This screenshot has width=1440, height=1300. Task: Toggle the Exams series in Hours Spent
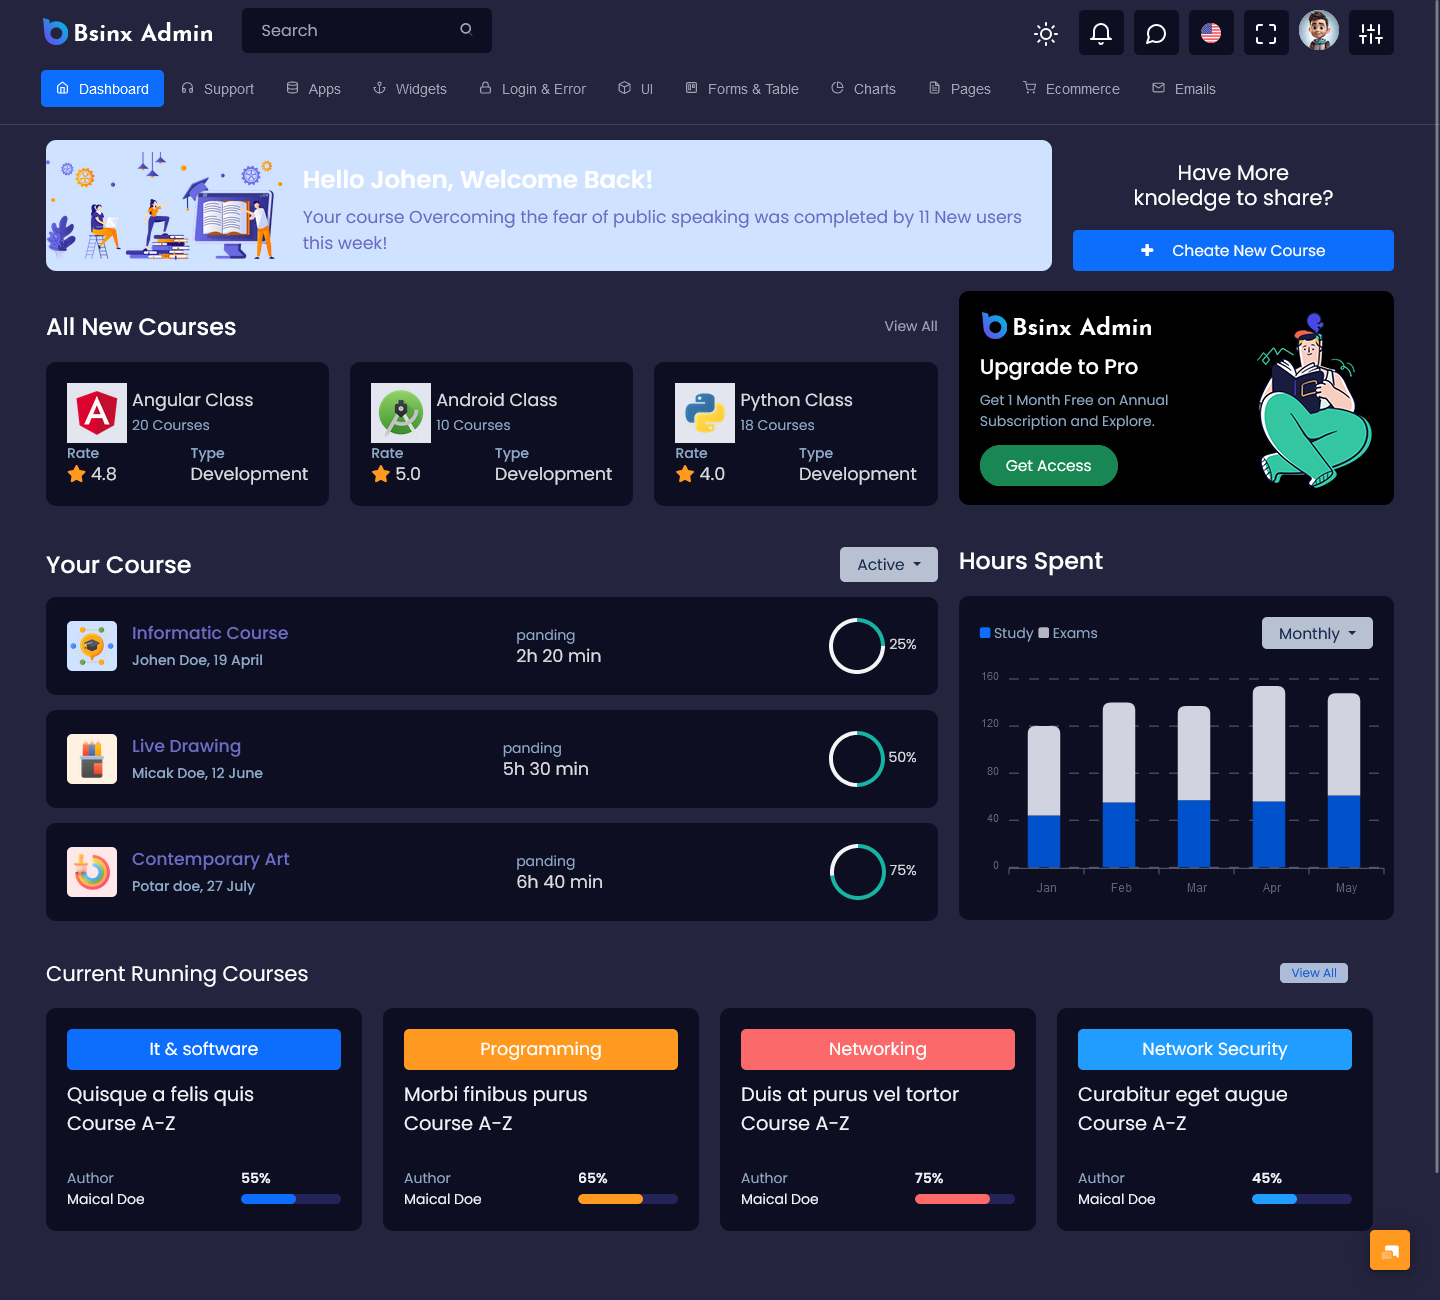1067,633
